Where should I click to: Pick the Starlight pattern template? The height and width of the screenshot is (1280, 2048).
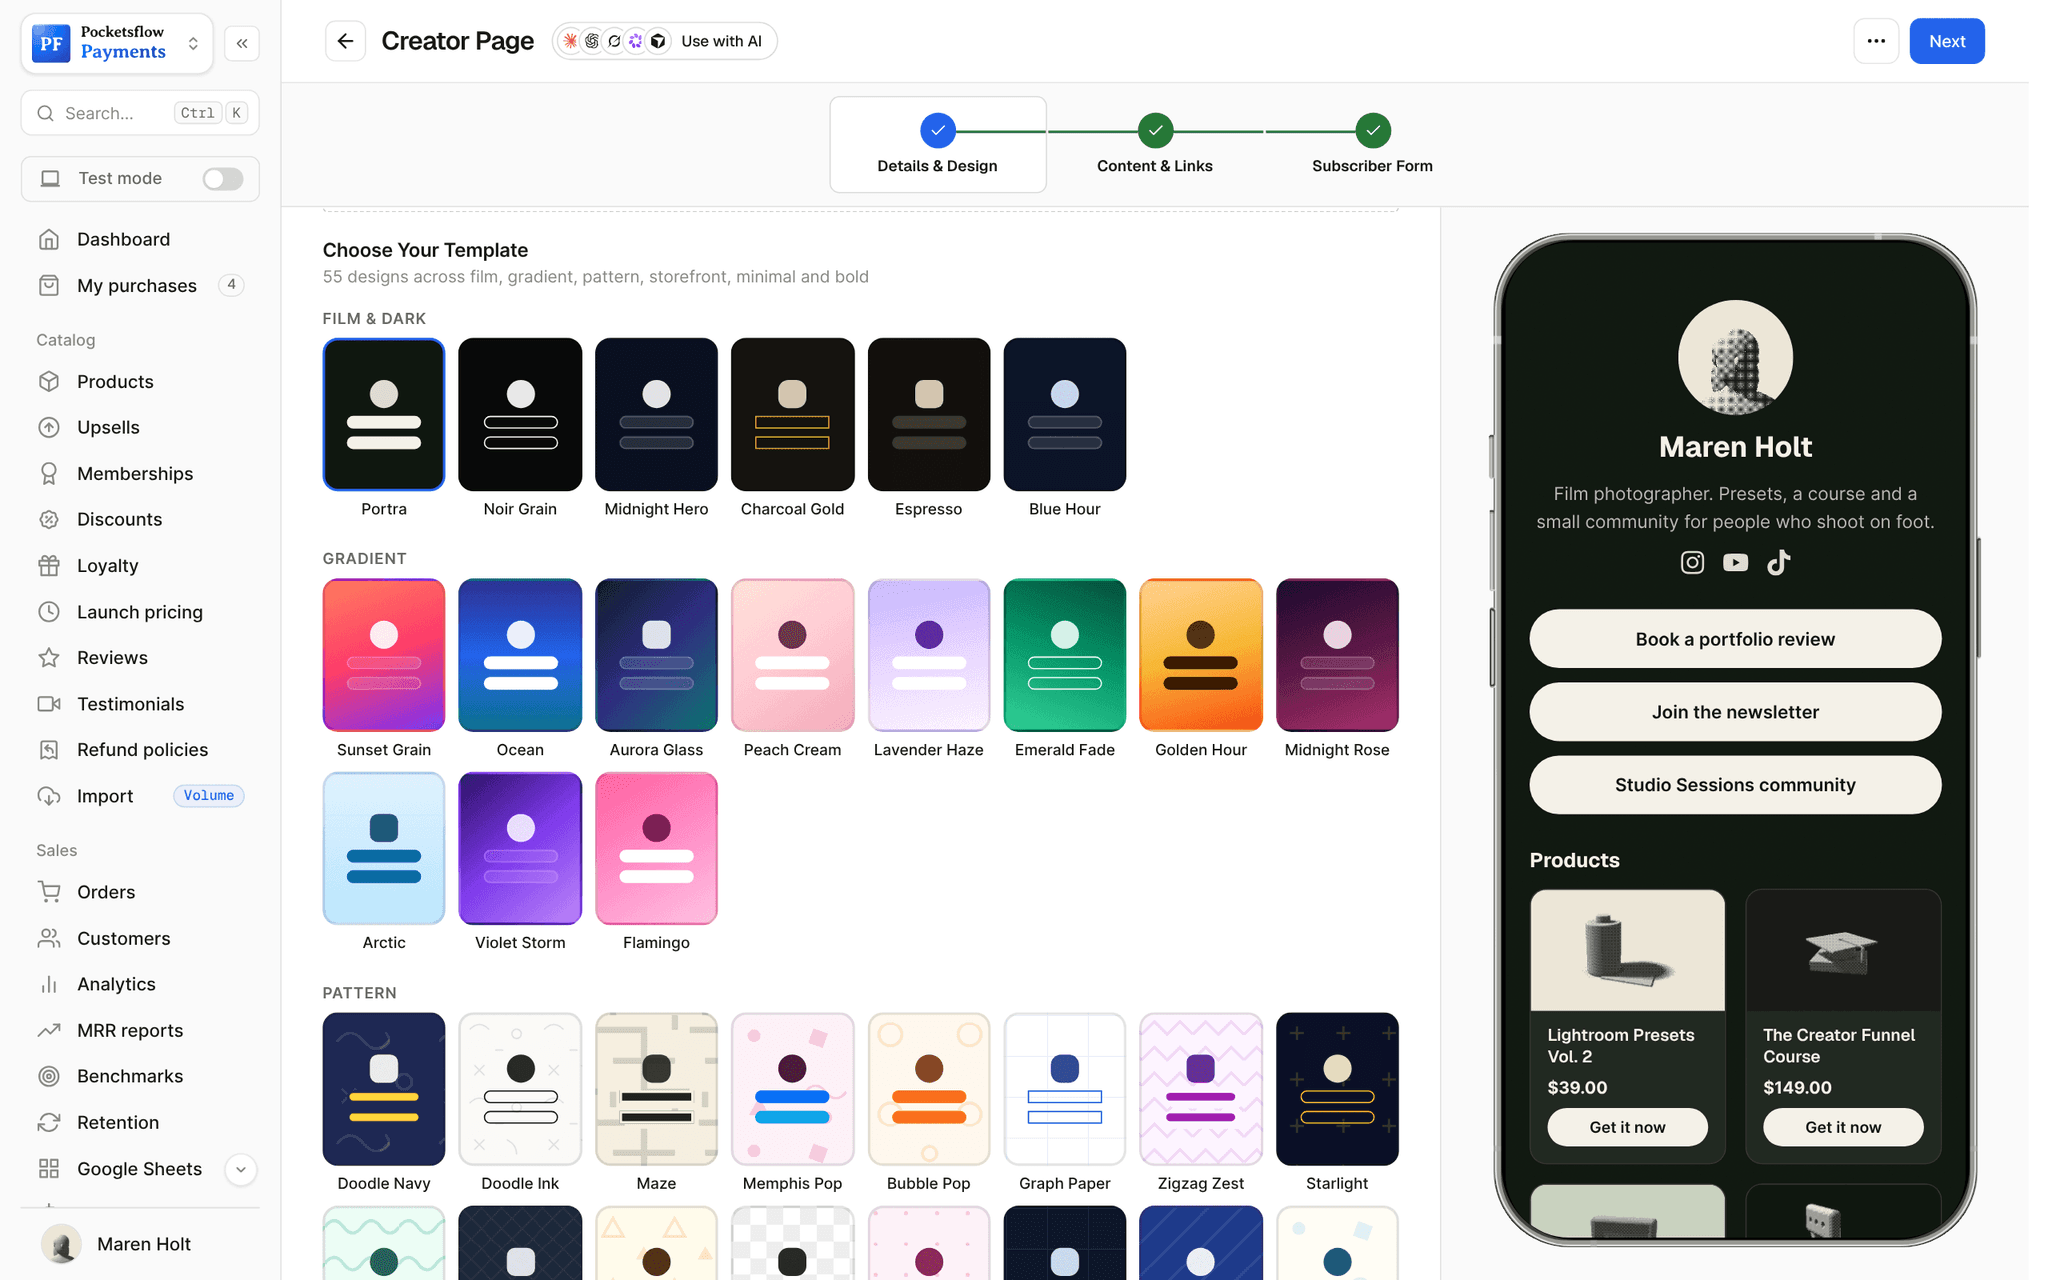pyautogui.click(x=1337, y=1089)
